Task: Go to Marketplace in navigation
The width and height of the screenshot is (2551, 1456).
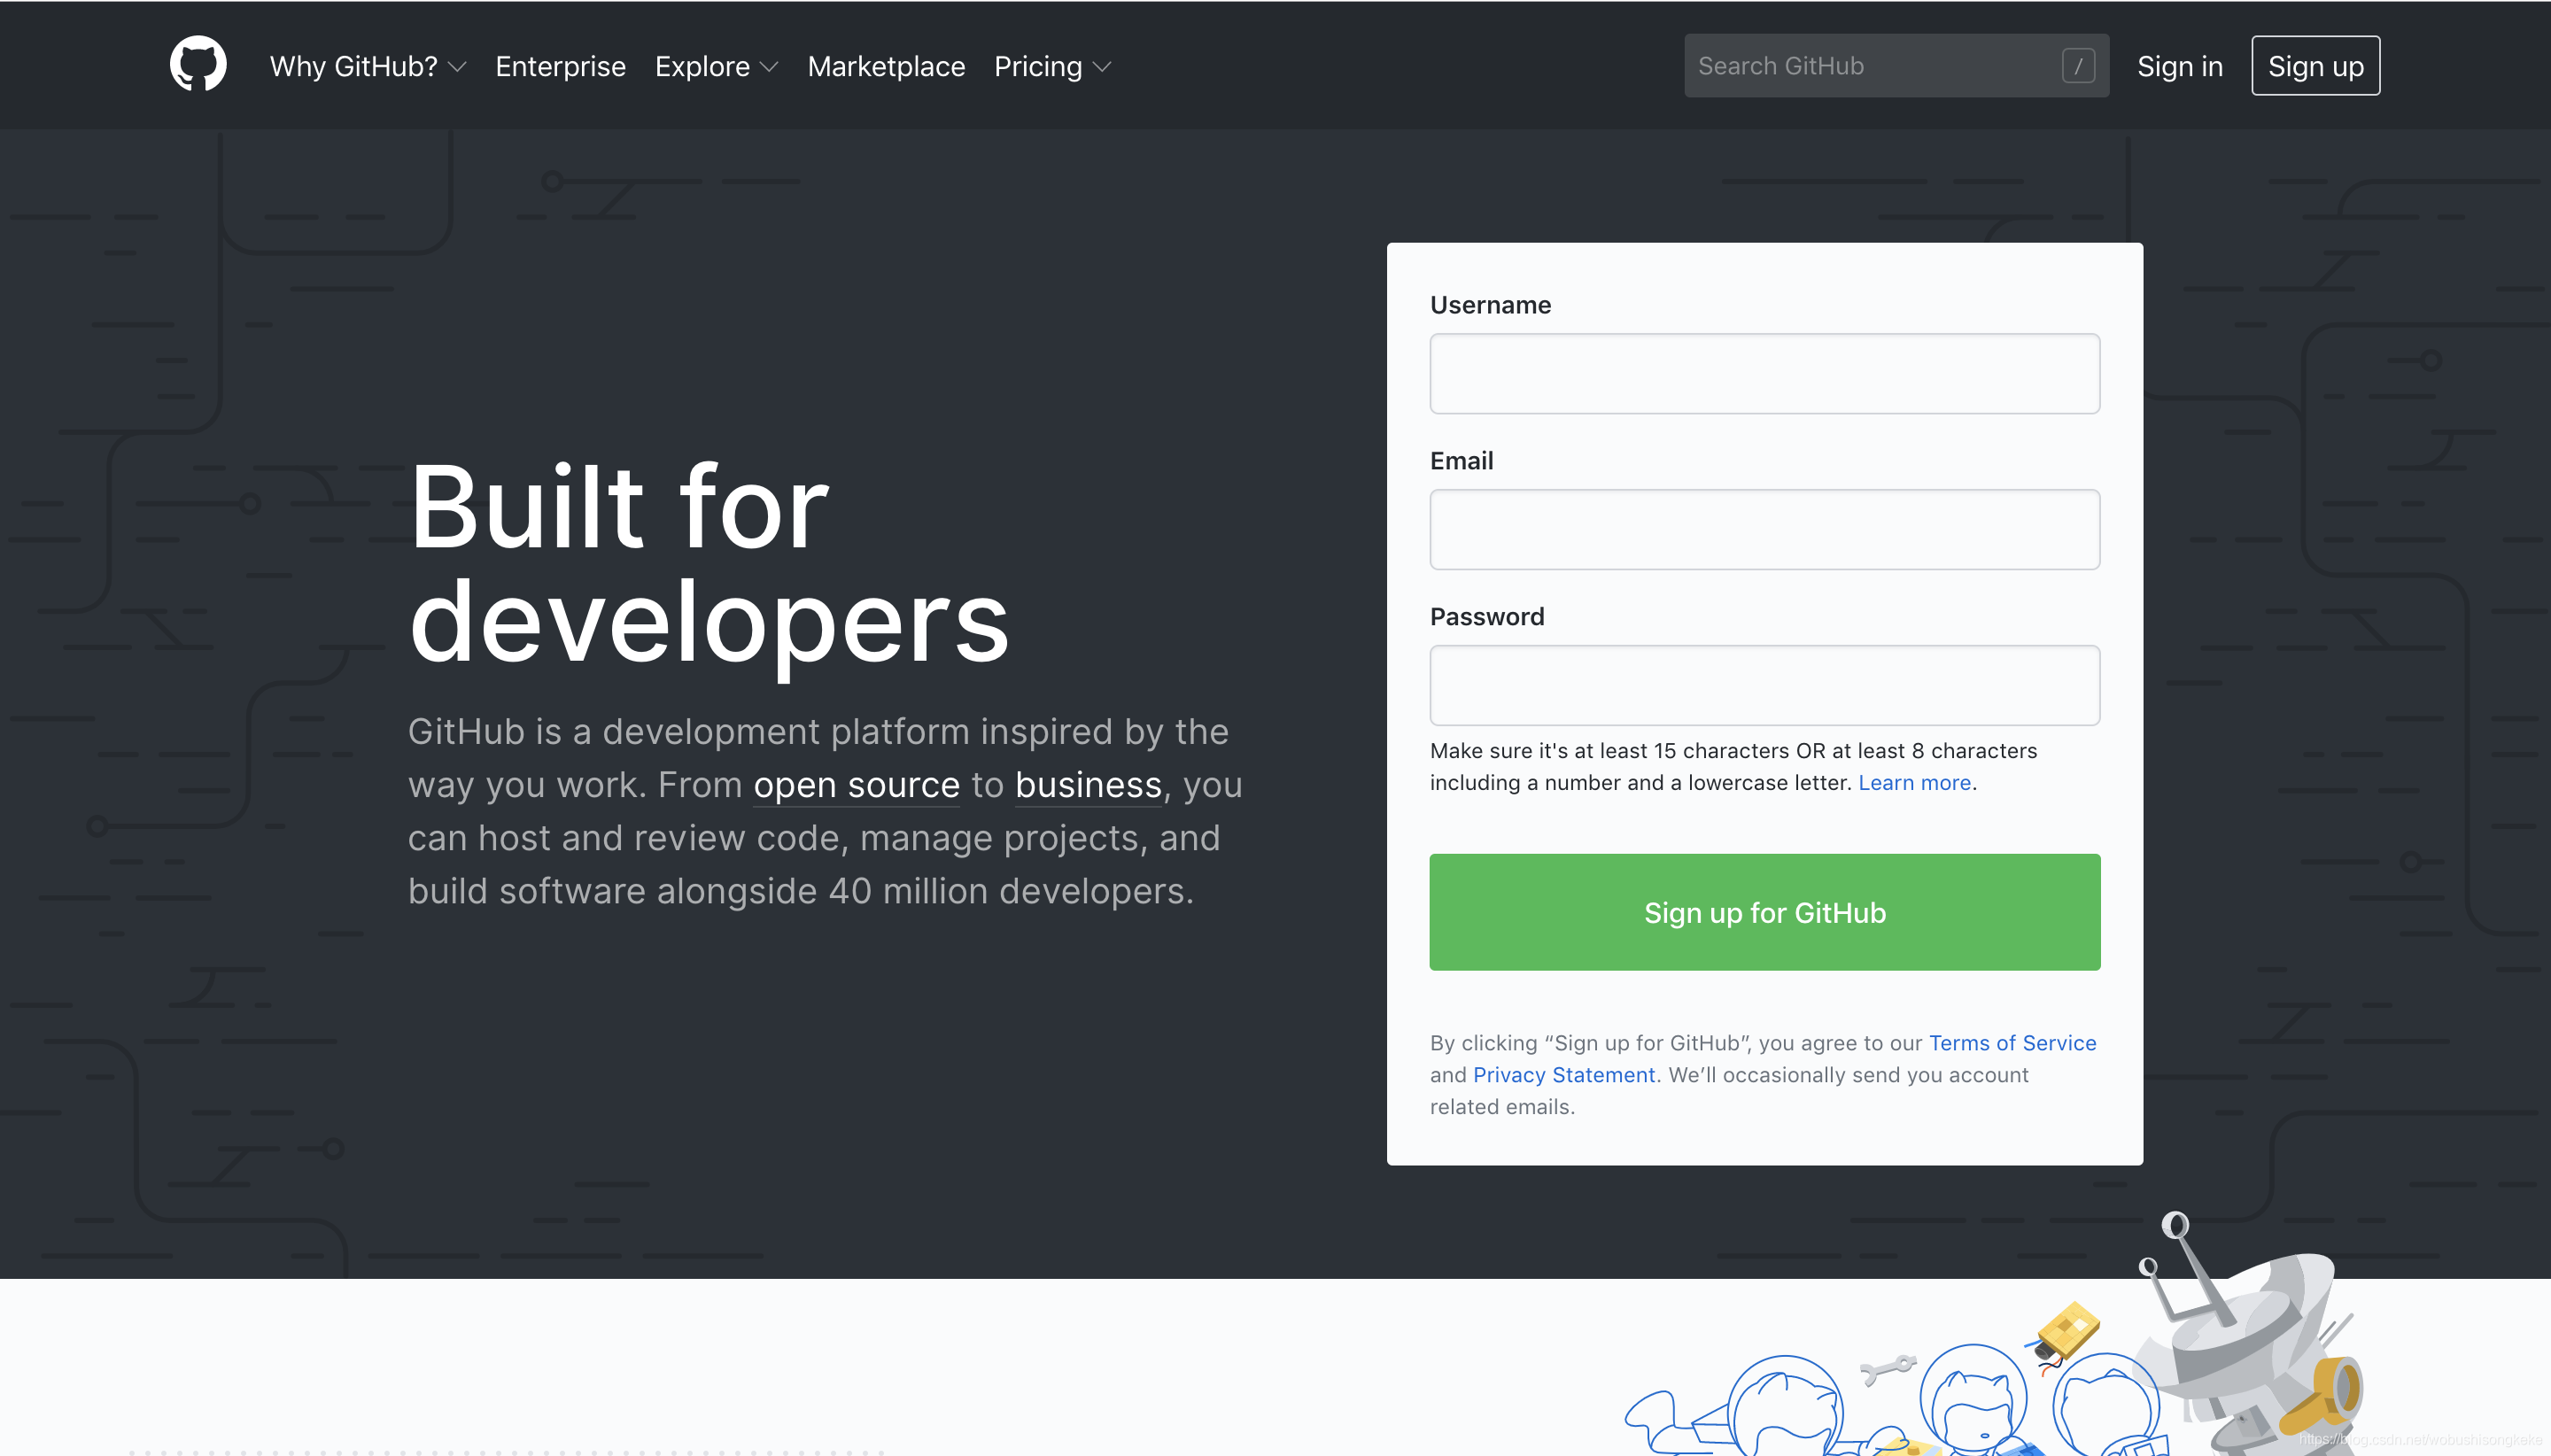Action: [x=885, y=66]
